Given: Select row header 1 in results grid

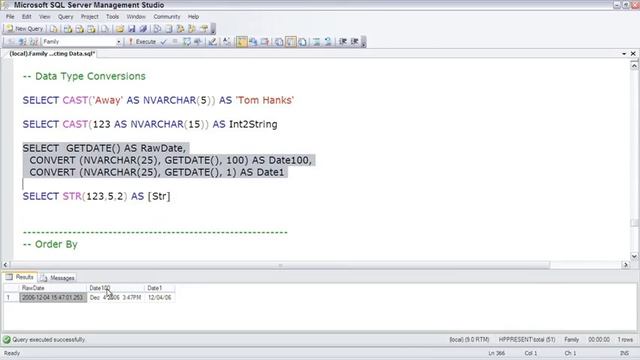Looking at the screenshot, I should (x=11, y=298).
